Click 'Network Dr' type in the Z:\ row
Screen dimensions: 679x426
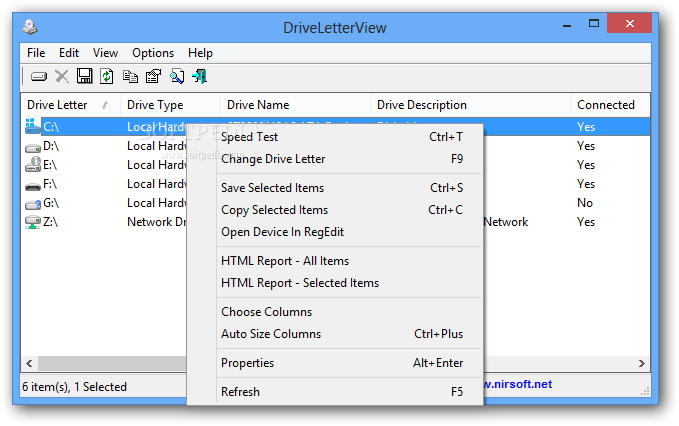156,222
